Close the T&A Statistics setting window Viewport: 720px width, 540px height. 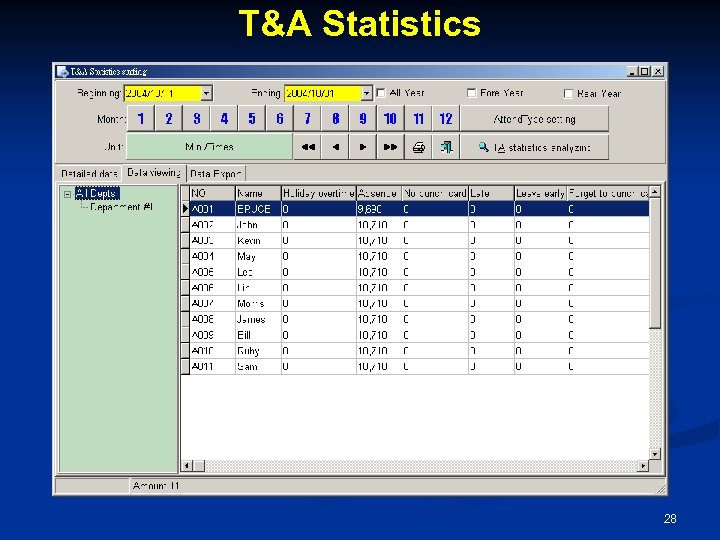(x=658, y=72)
